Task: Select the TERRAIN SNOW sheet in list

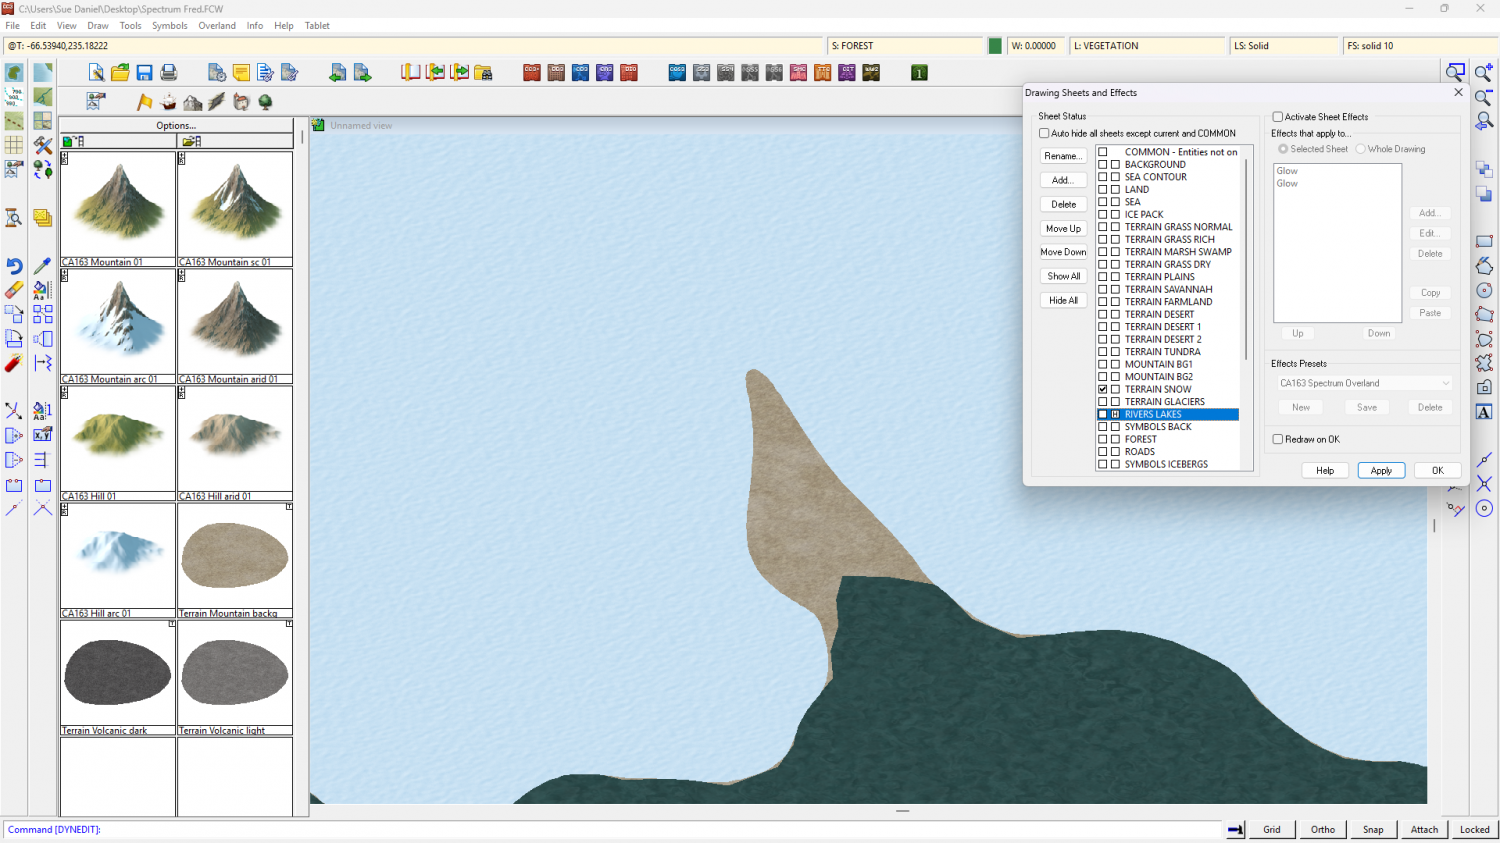Action: coord(1157,389)
